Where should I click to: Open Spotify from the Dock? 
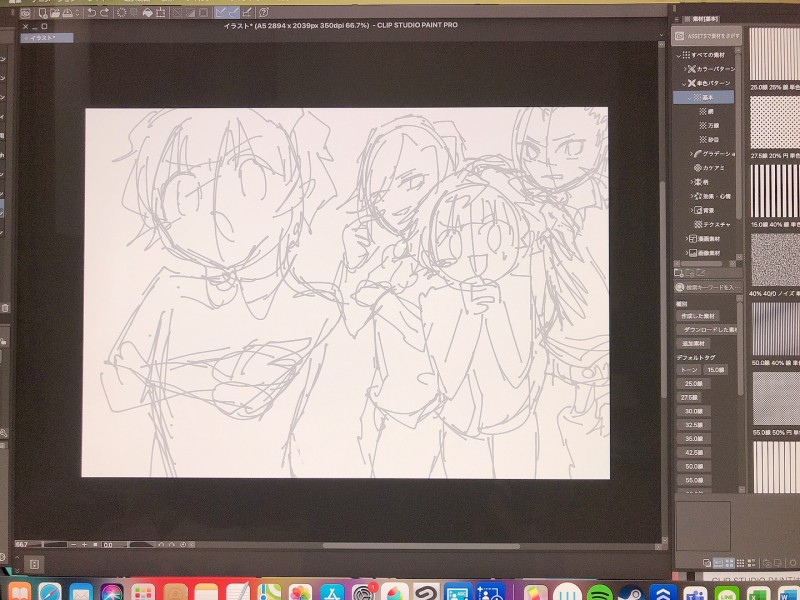pyautogui.click(x=600, y=593)
